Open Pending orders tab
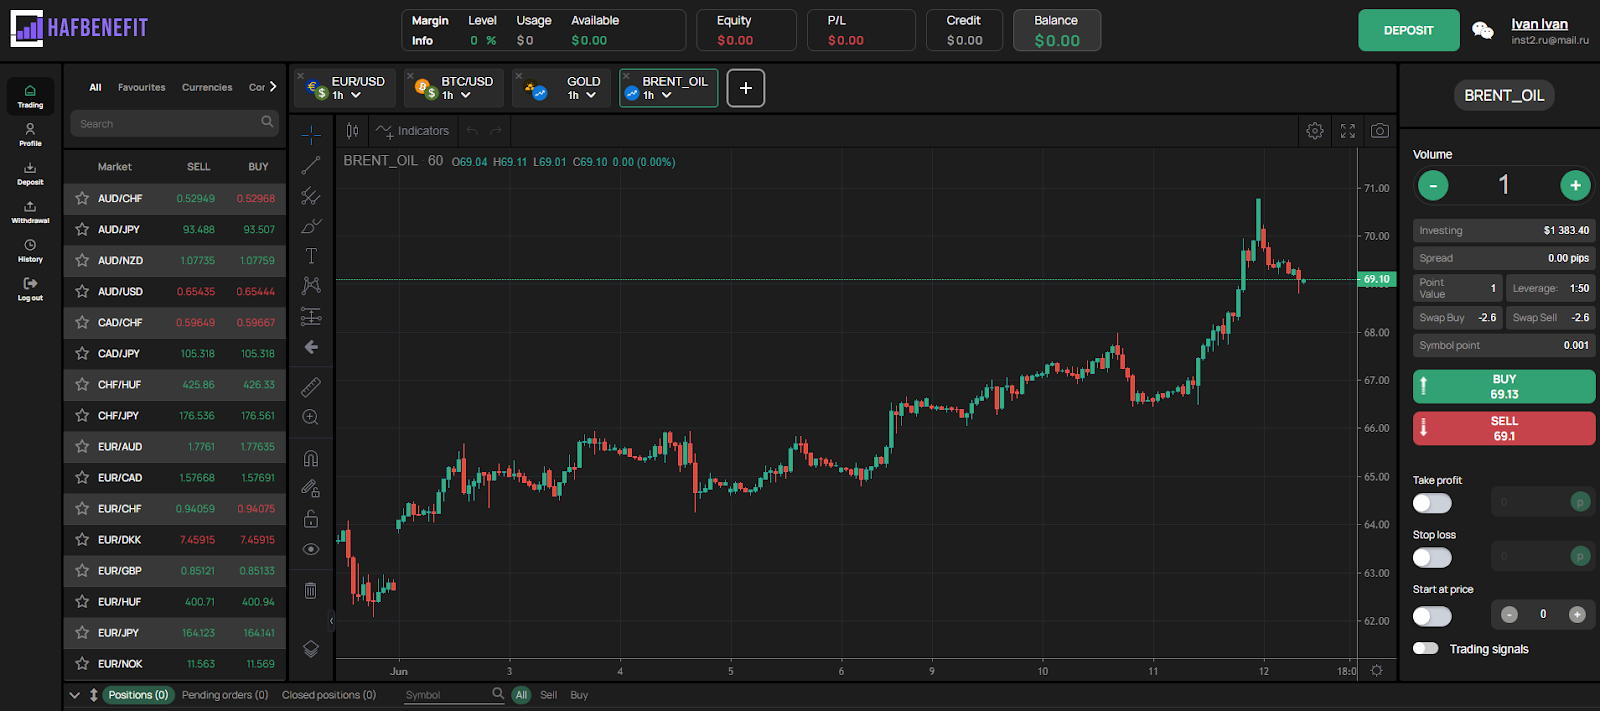The width and height of the screenshot is (1600, 711). (225, 695)
